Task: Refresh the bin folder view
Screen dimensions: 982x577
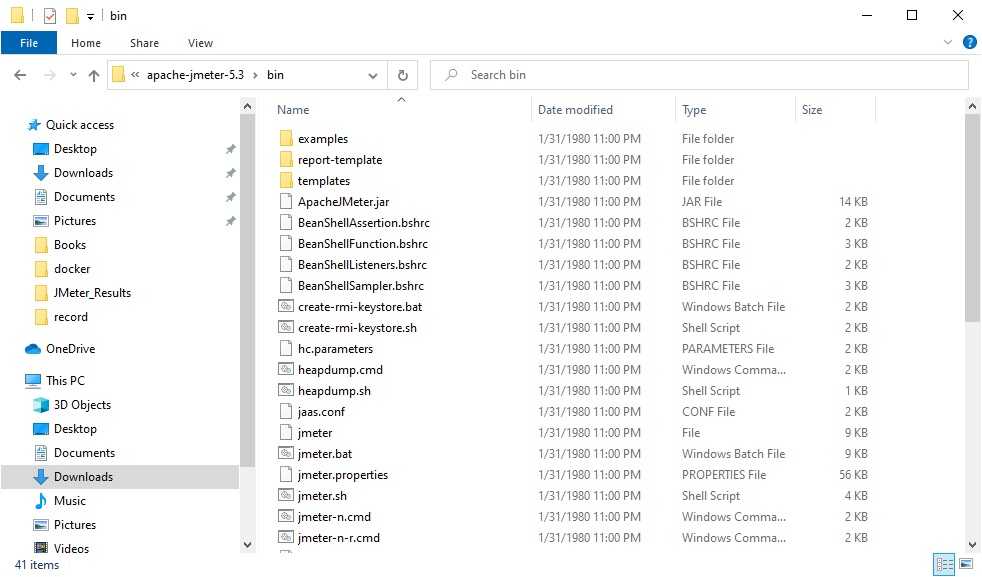Action: tap(402, 75)
